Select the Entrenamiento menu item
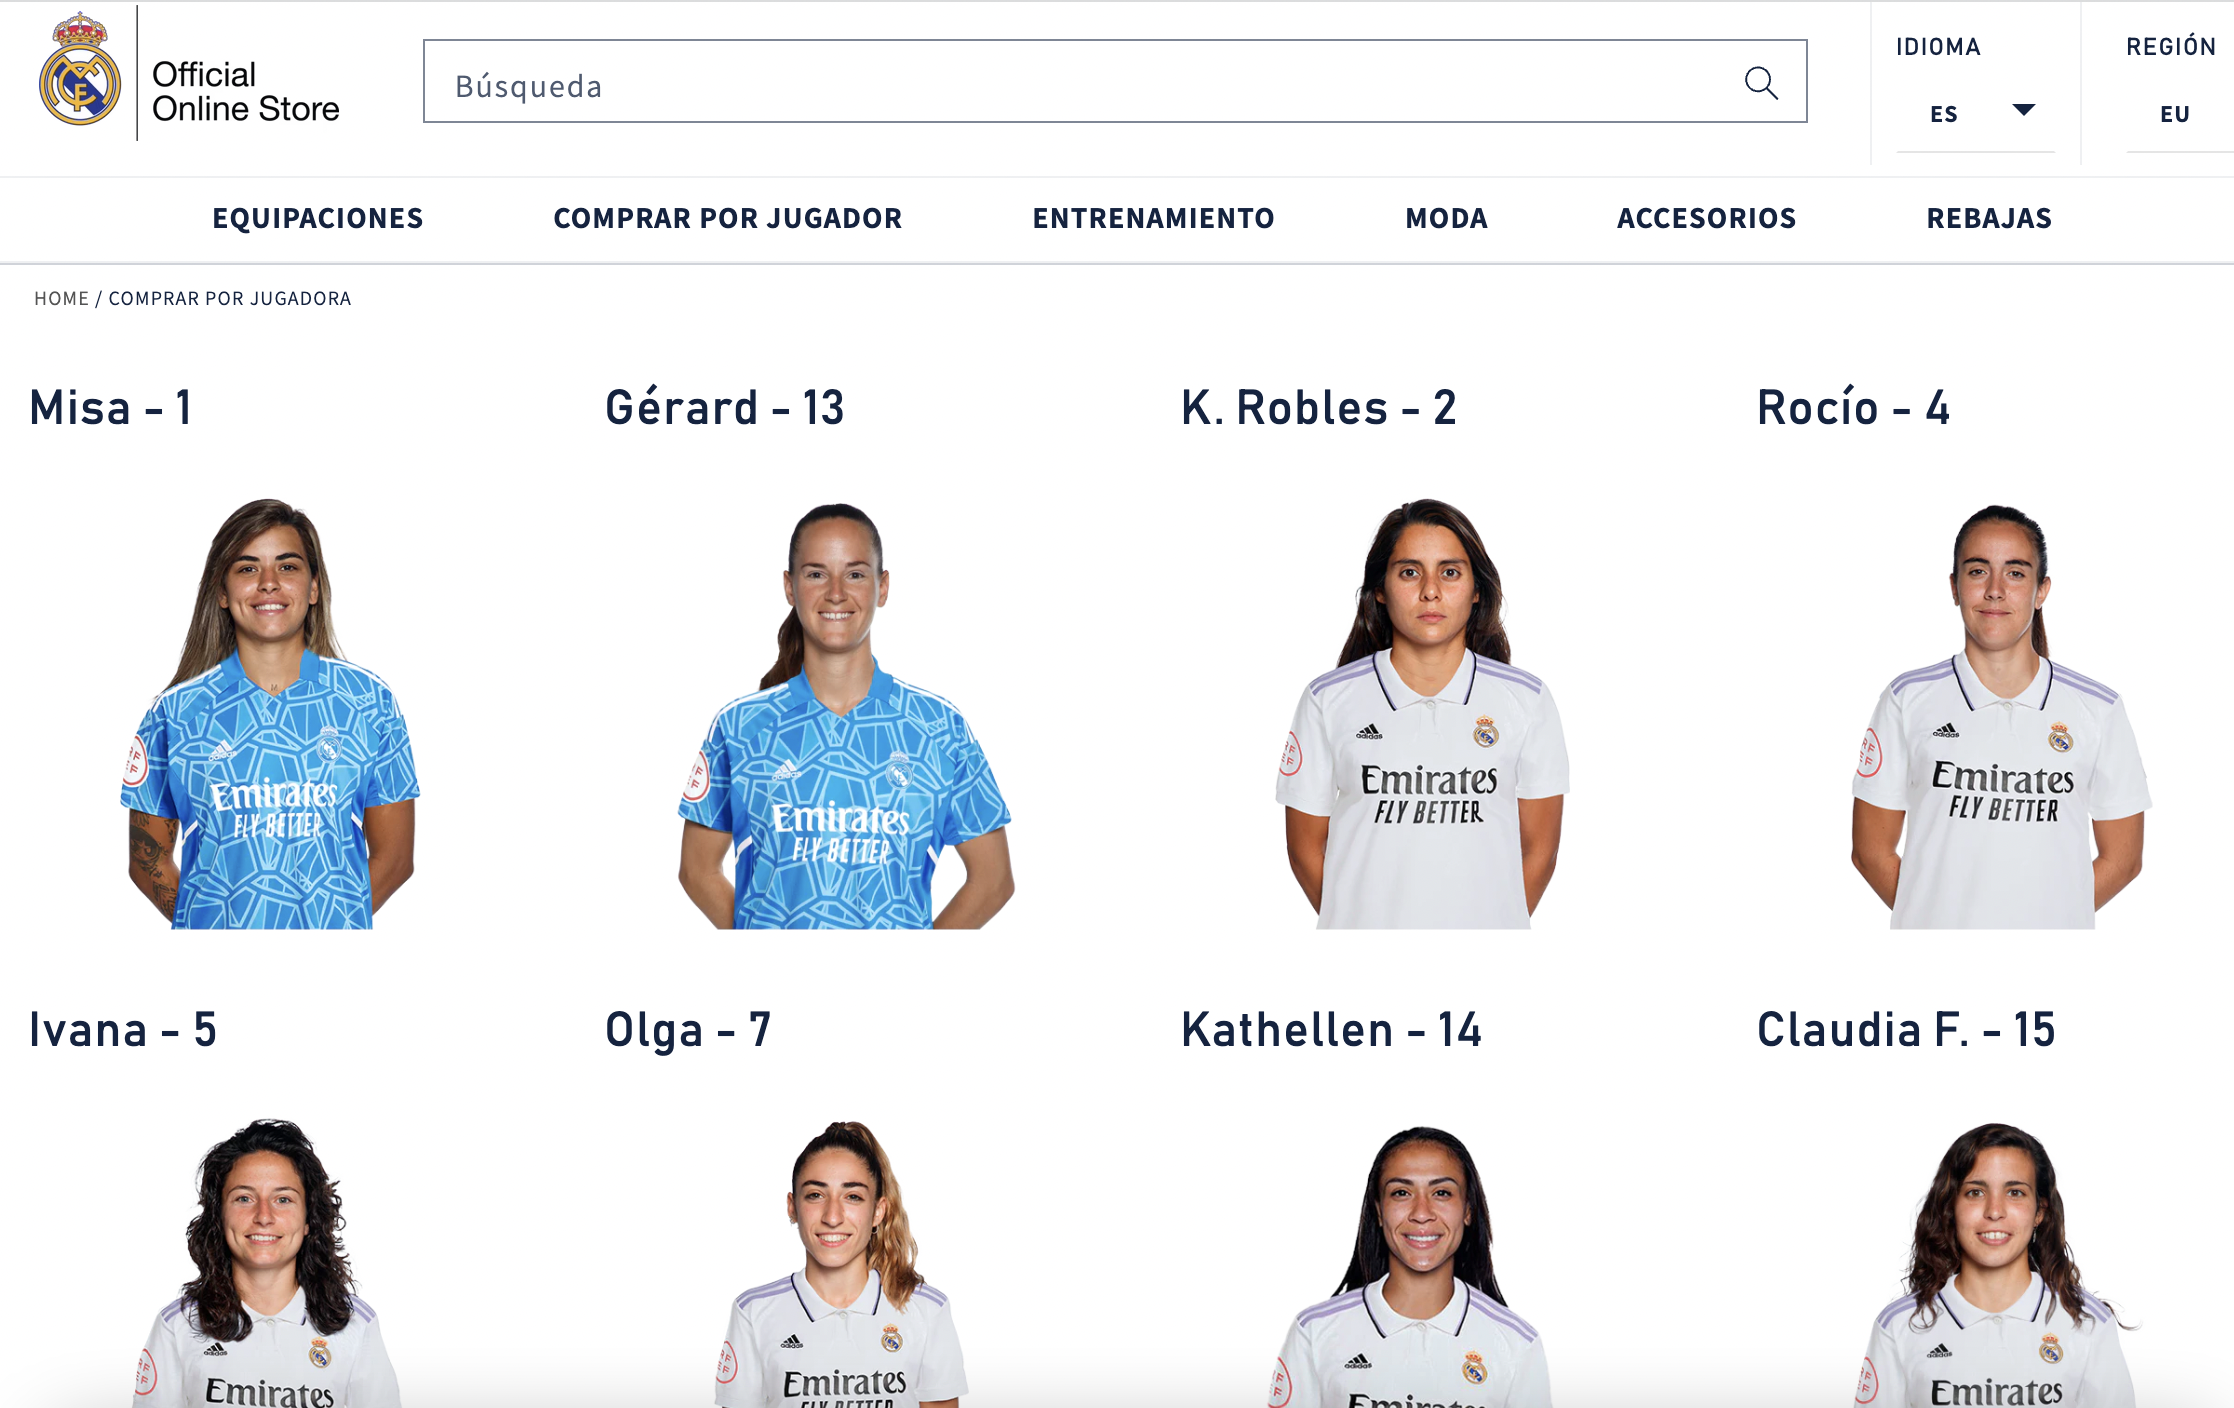The image size is (2234, 1408). [x=1153, y=218]
